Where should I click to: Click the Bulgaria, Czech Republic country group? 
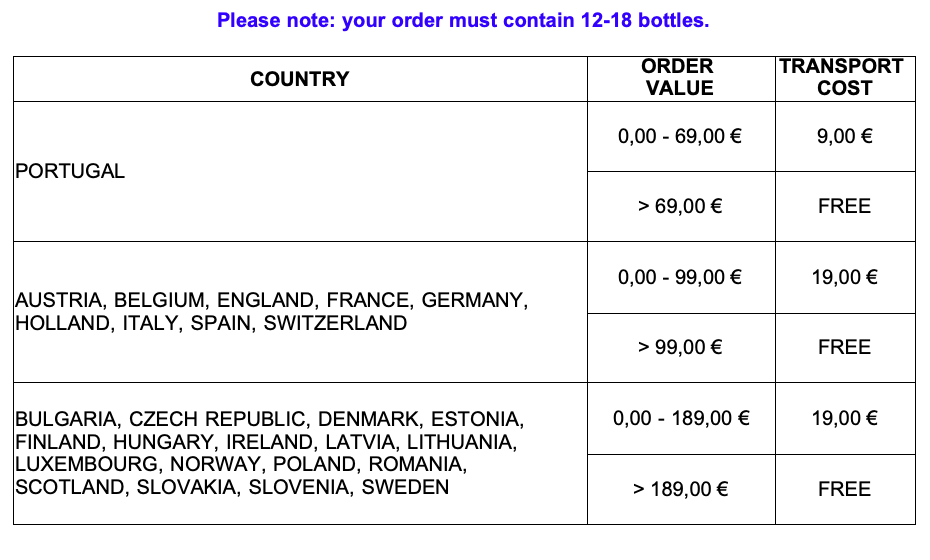300,454
